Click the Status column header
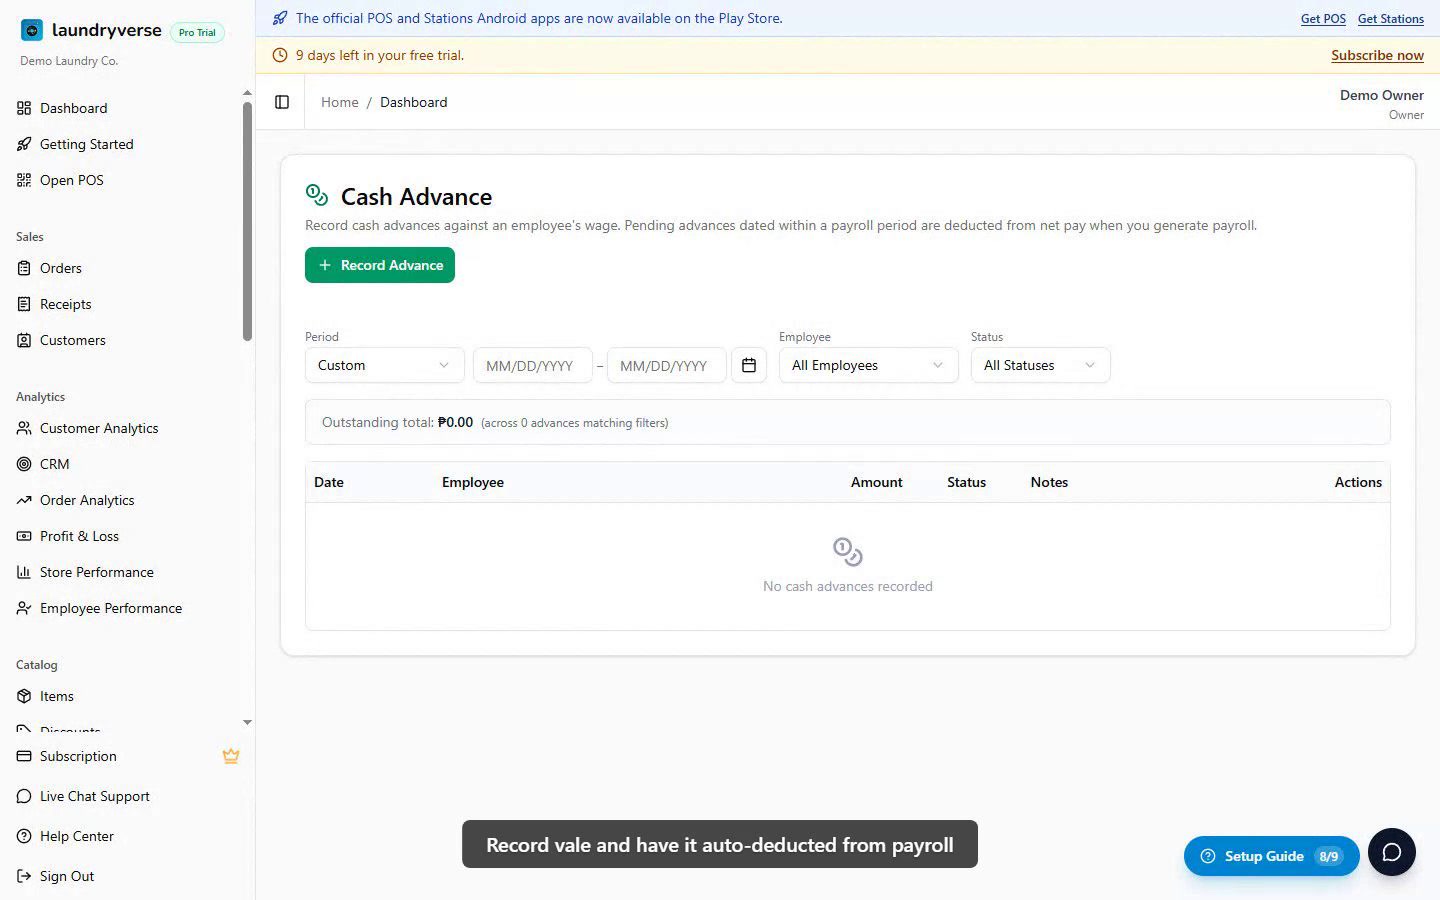Image resolution: width=1440 pixels, height=900 pixels. 966,482
